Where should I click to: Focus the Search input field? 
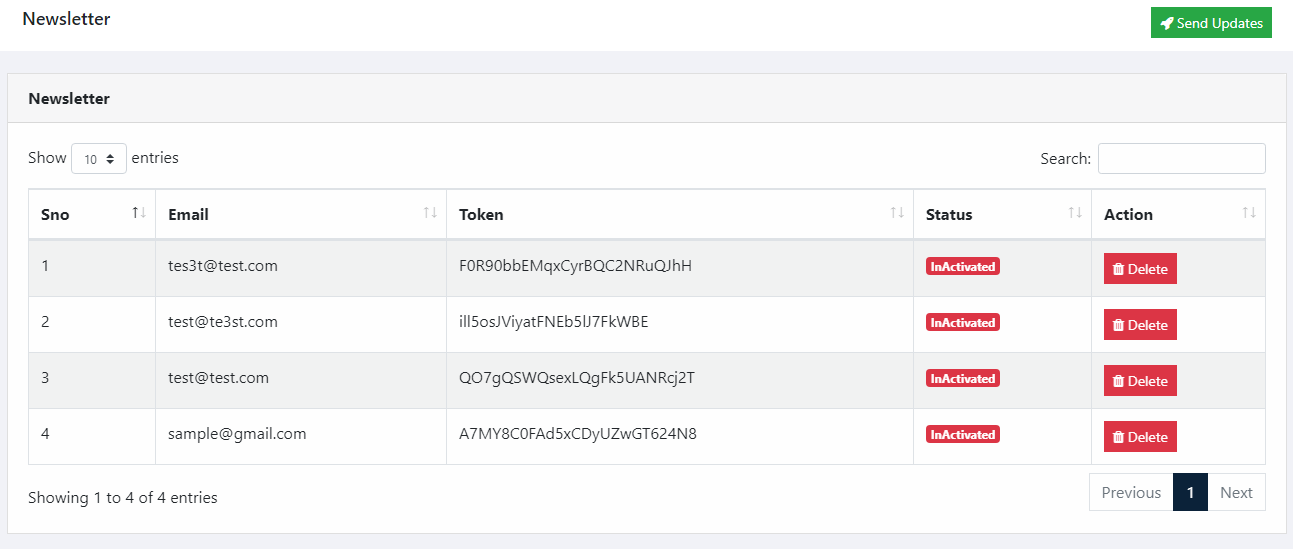1182,158
